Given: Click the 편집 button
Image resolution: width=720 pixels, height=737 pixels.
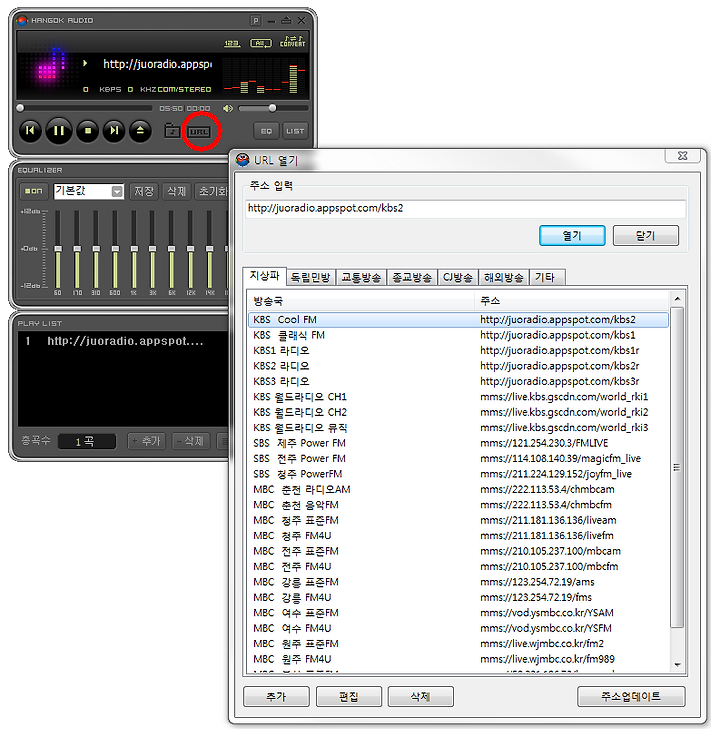Looking at the screenshot, I should pyautogui.click(x=349, y=697).
